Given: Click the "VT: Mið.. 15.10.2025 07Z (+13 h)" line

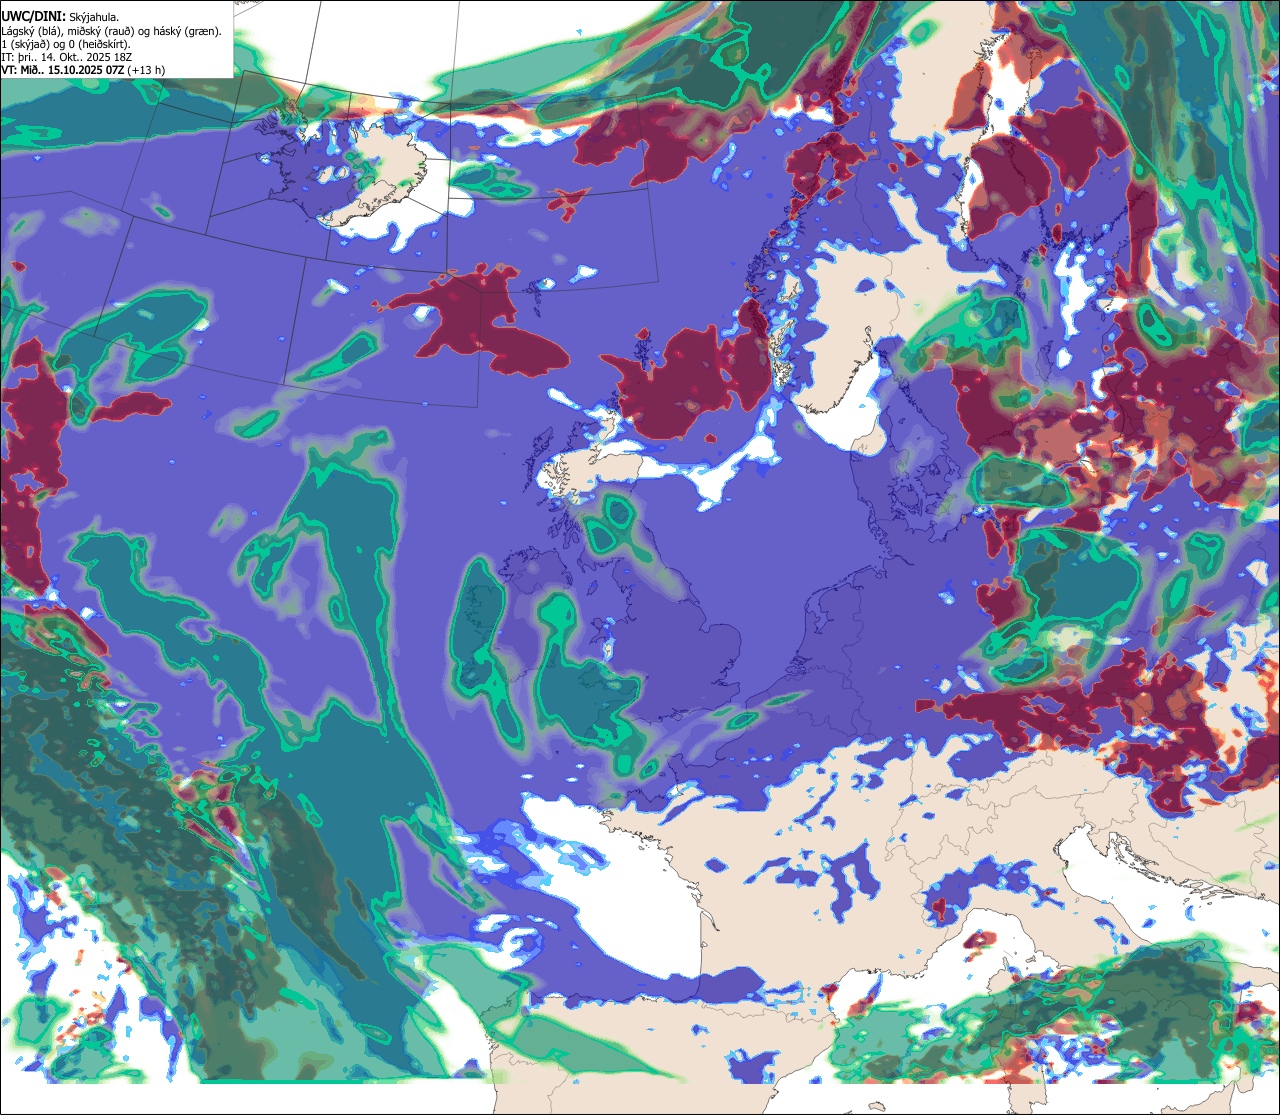Looking at the screenshot, I should 83,70.
